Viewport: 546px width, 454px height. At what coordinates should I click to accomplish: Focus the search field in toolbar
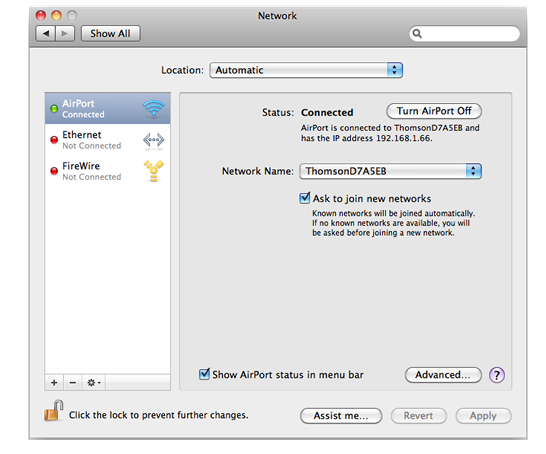click(465, 34)
